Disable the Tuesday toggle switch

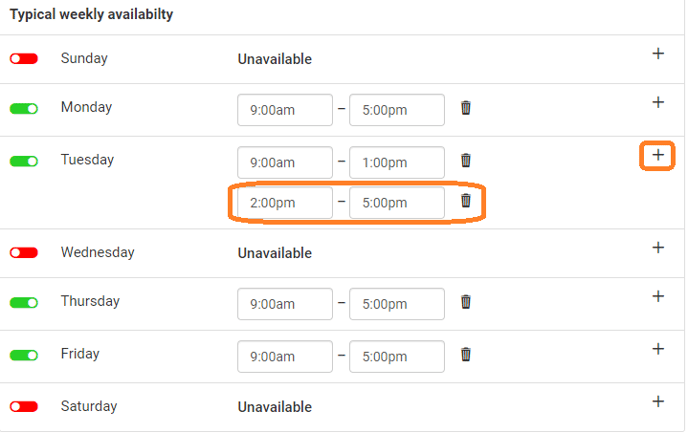(x=24, y=160)
